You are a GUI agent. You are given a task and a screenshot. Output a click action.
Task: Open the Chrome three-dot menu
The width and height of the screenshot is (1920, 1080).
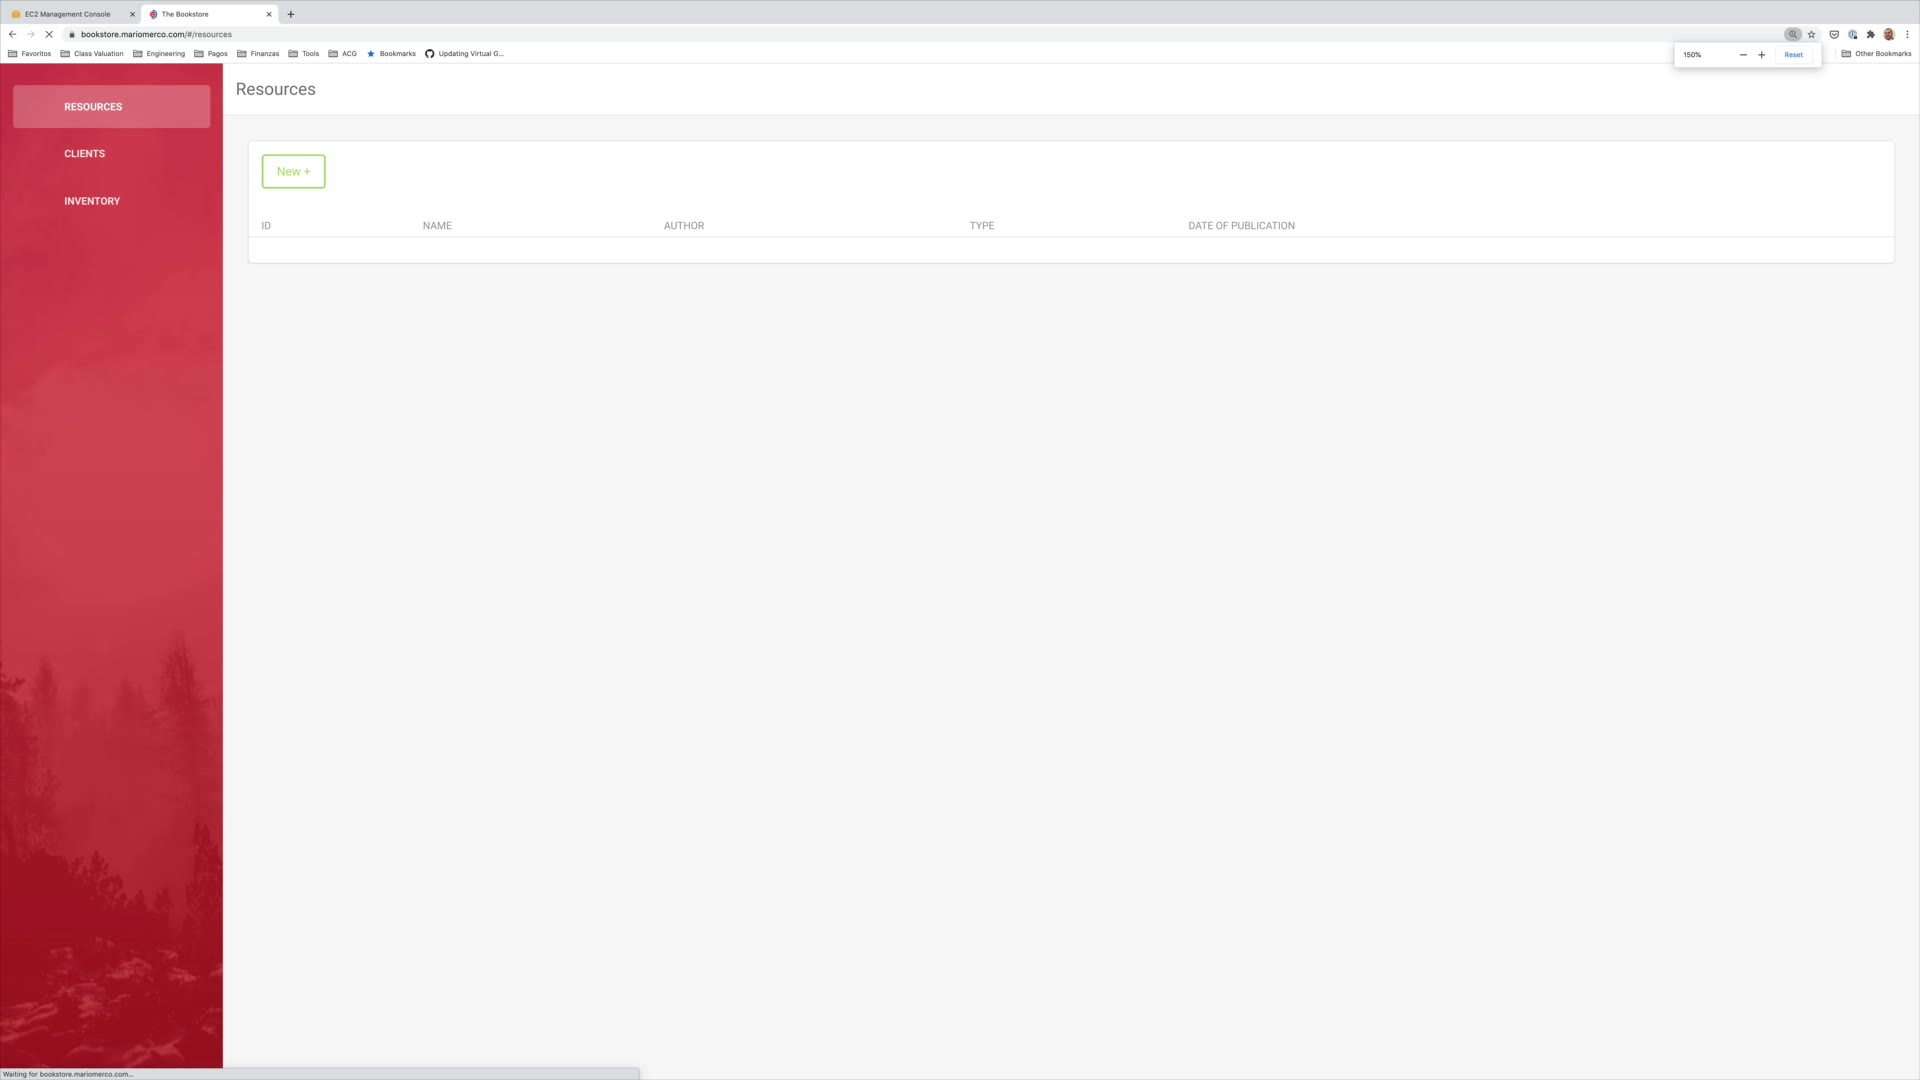click(x=1907, y=34)
